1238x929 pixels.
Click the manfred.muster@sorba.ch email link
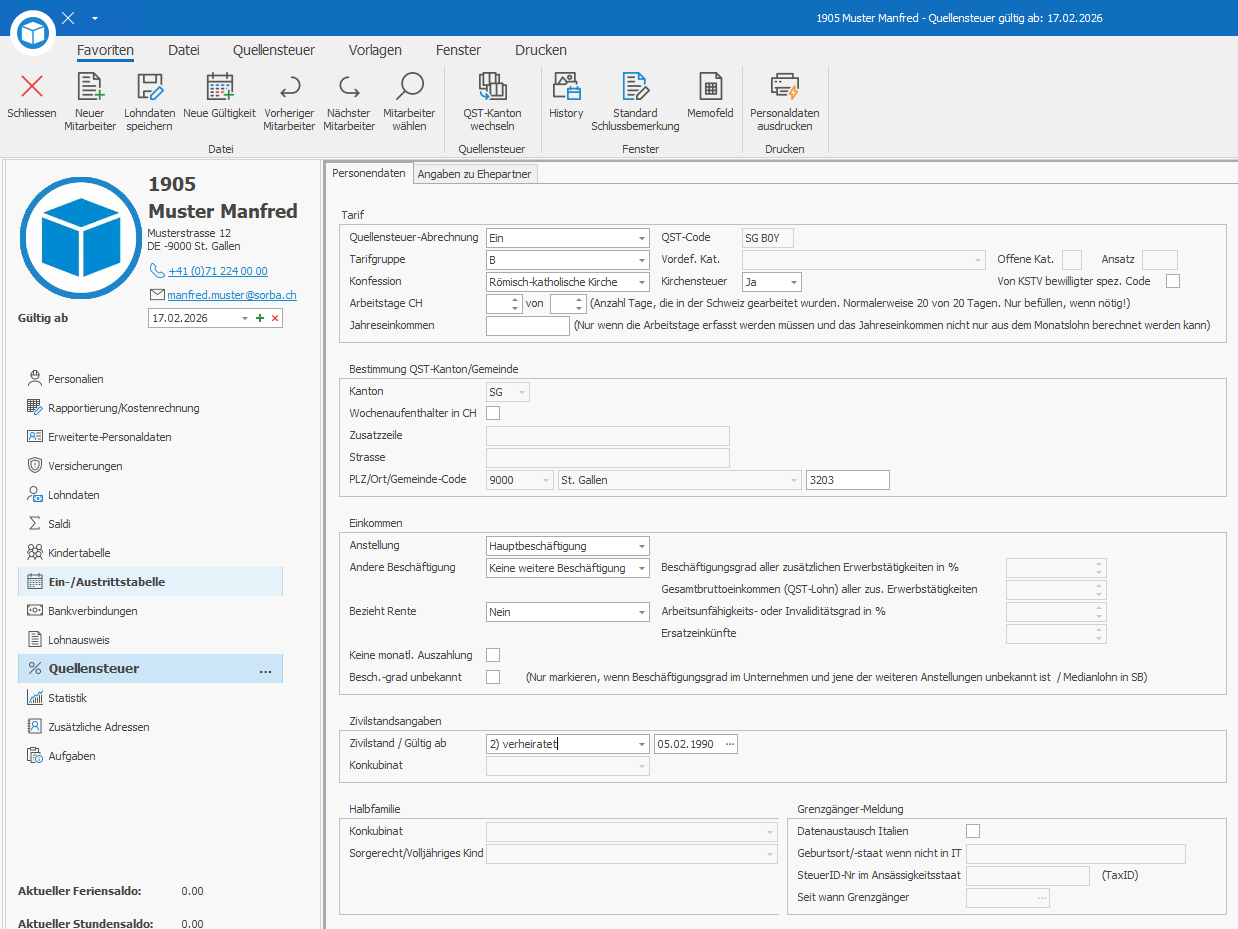tap(231, 295)
